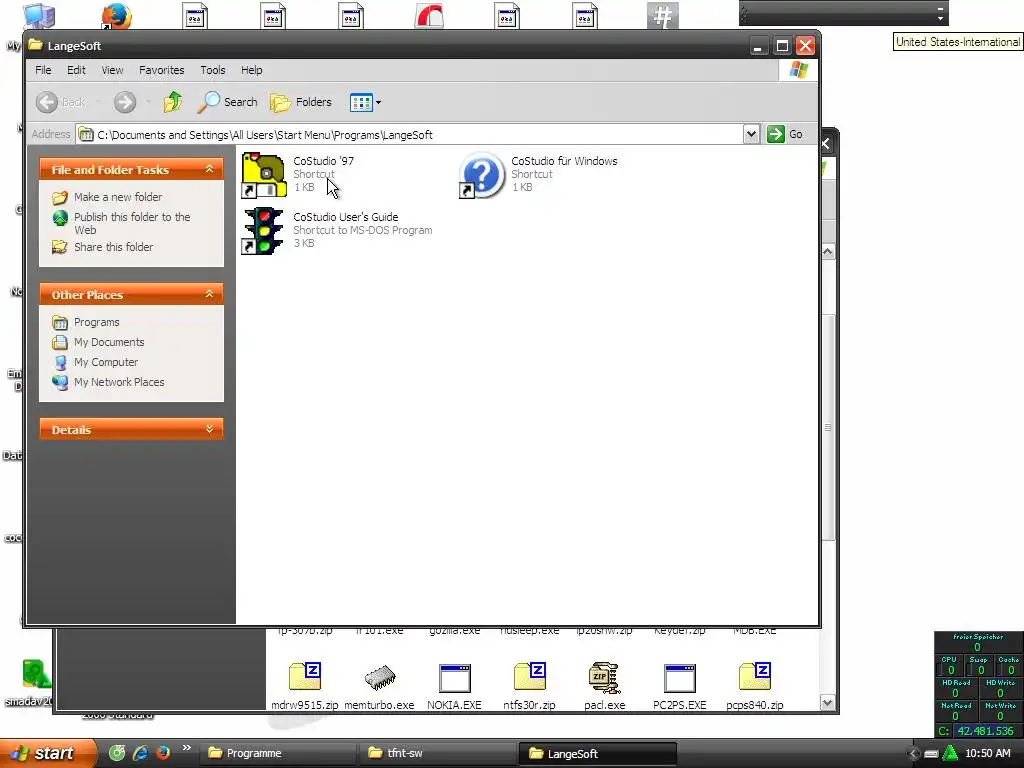Open the Firefox desktop shortcut
Screen dimensions: 1024x768
coord(116,16)
